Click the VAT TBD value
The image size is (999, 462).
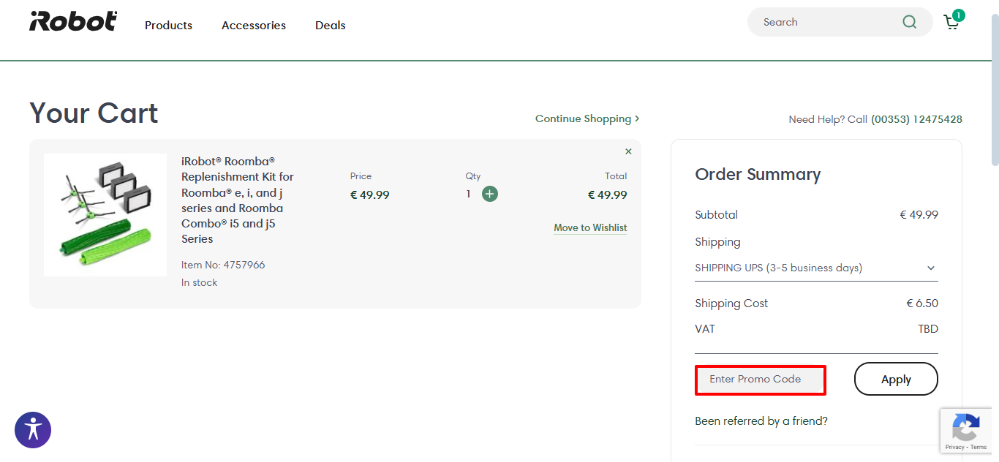(928, 329)
